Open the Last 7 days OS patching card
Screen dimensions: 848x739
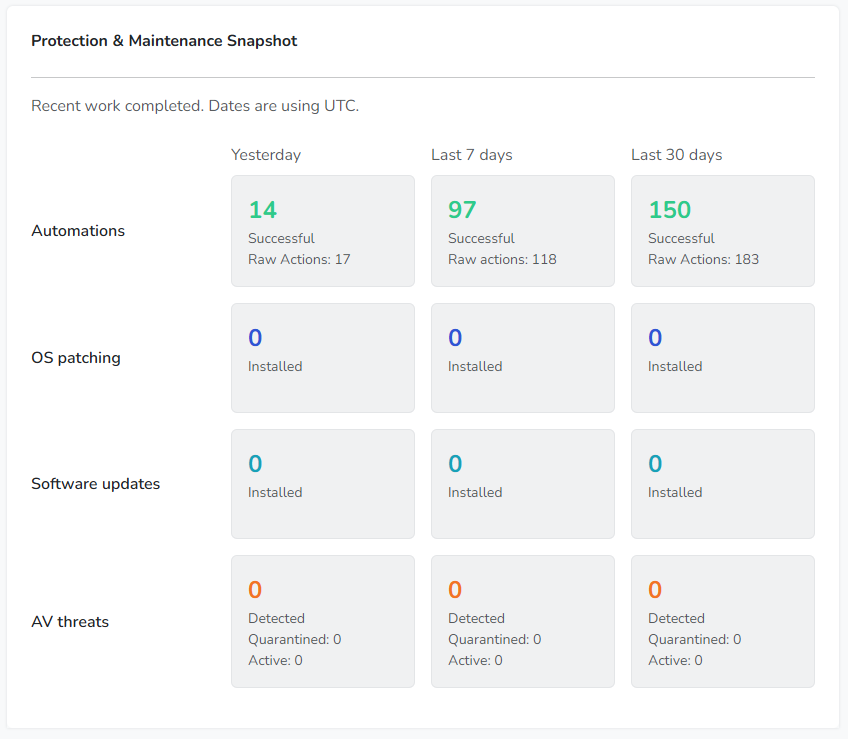[x=522, y=358]
